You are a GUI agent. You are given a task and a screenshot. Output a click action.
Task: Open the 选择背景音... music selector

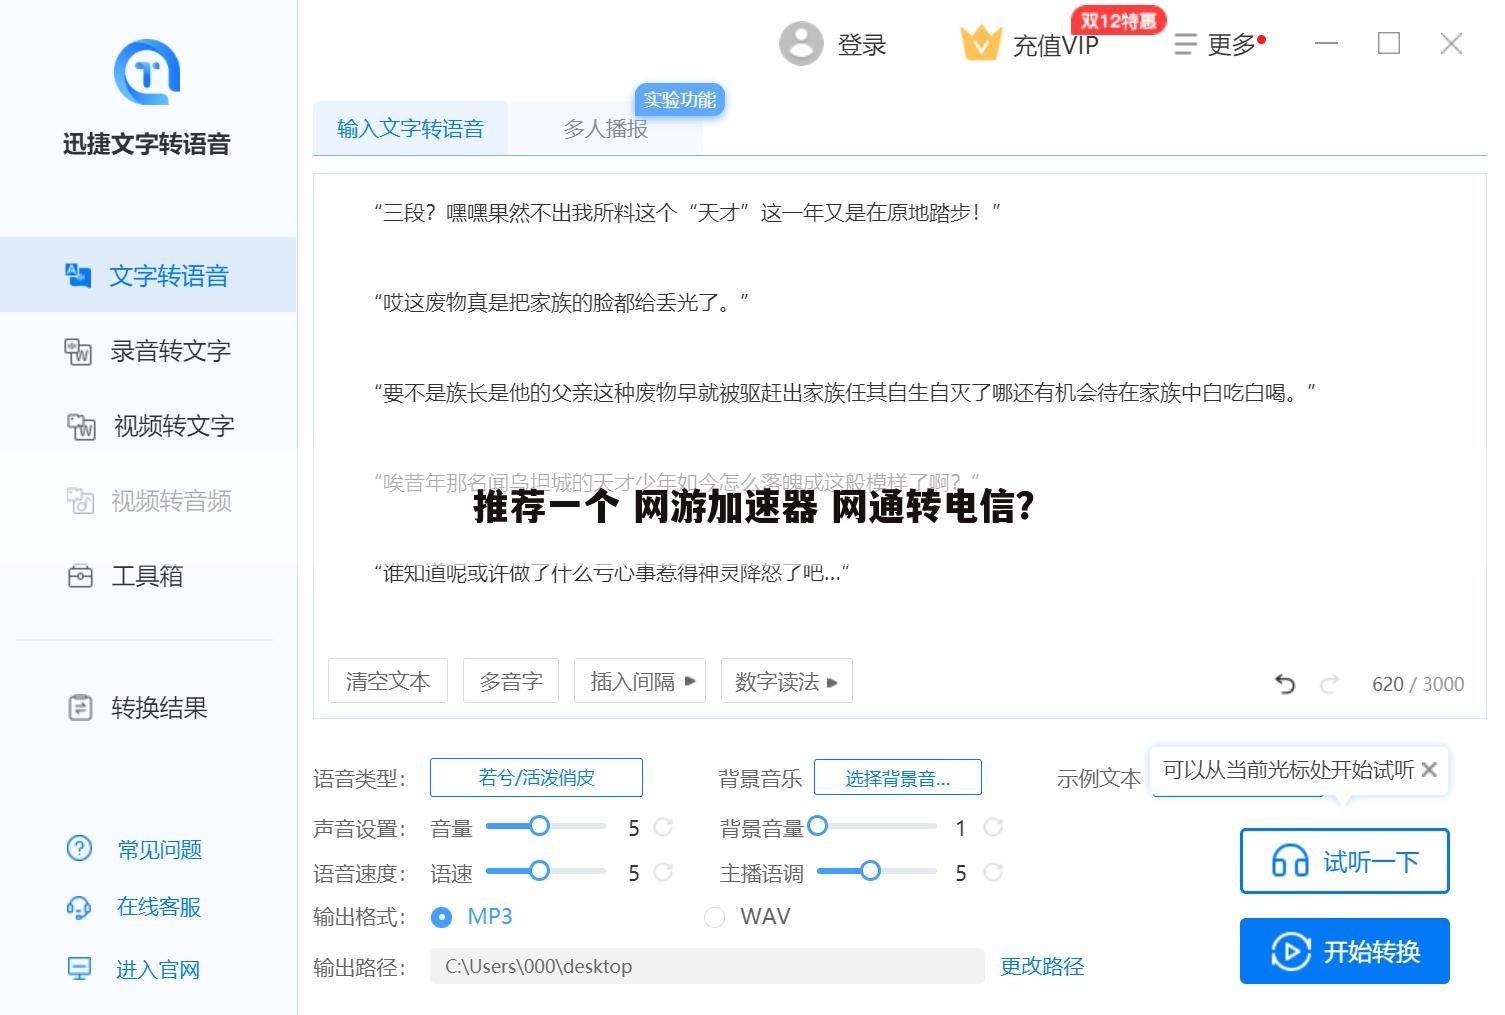(897, 778)
